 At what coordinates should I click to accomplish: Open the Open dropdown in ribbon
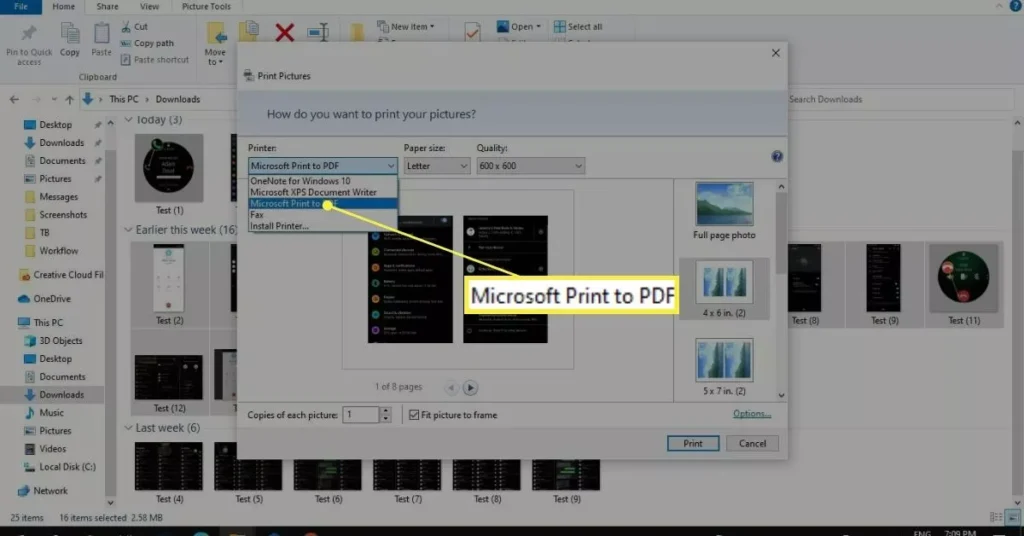click(x=519, y=27)
